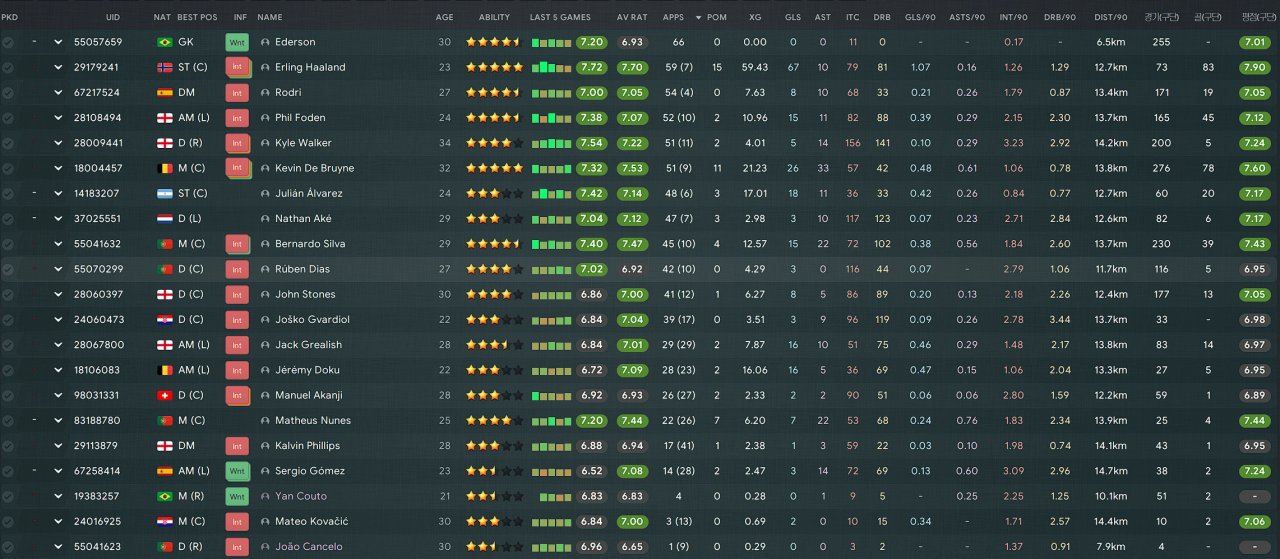The image size is (1280, 559).
Task: Open Rúben Dias player profile link
Action: [302, 269]
